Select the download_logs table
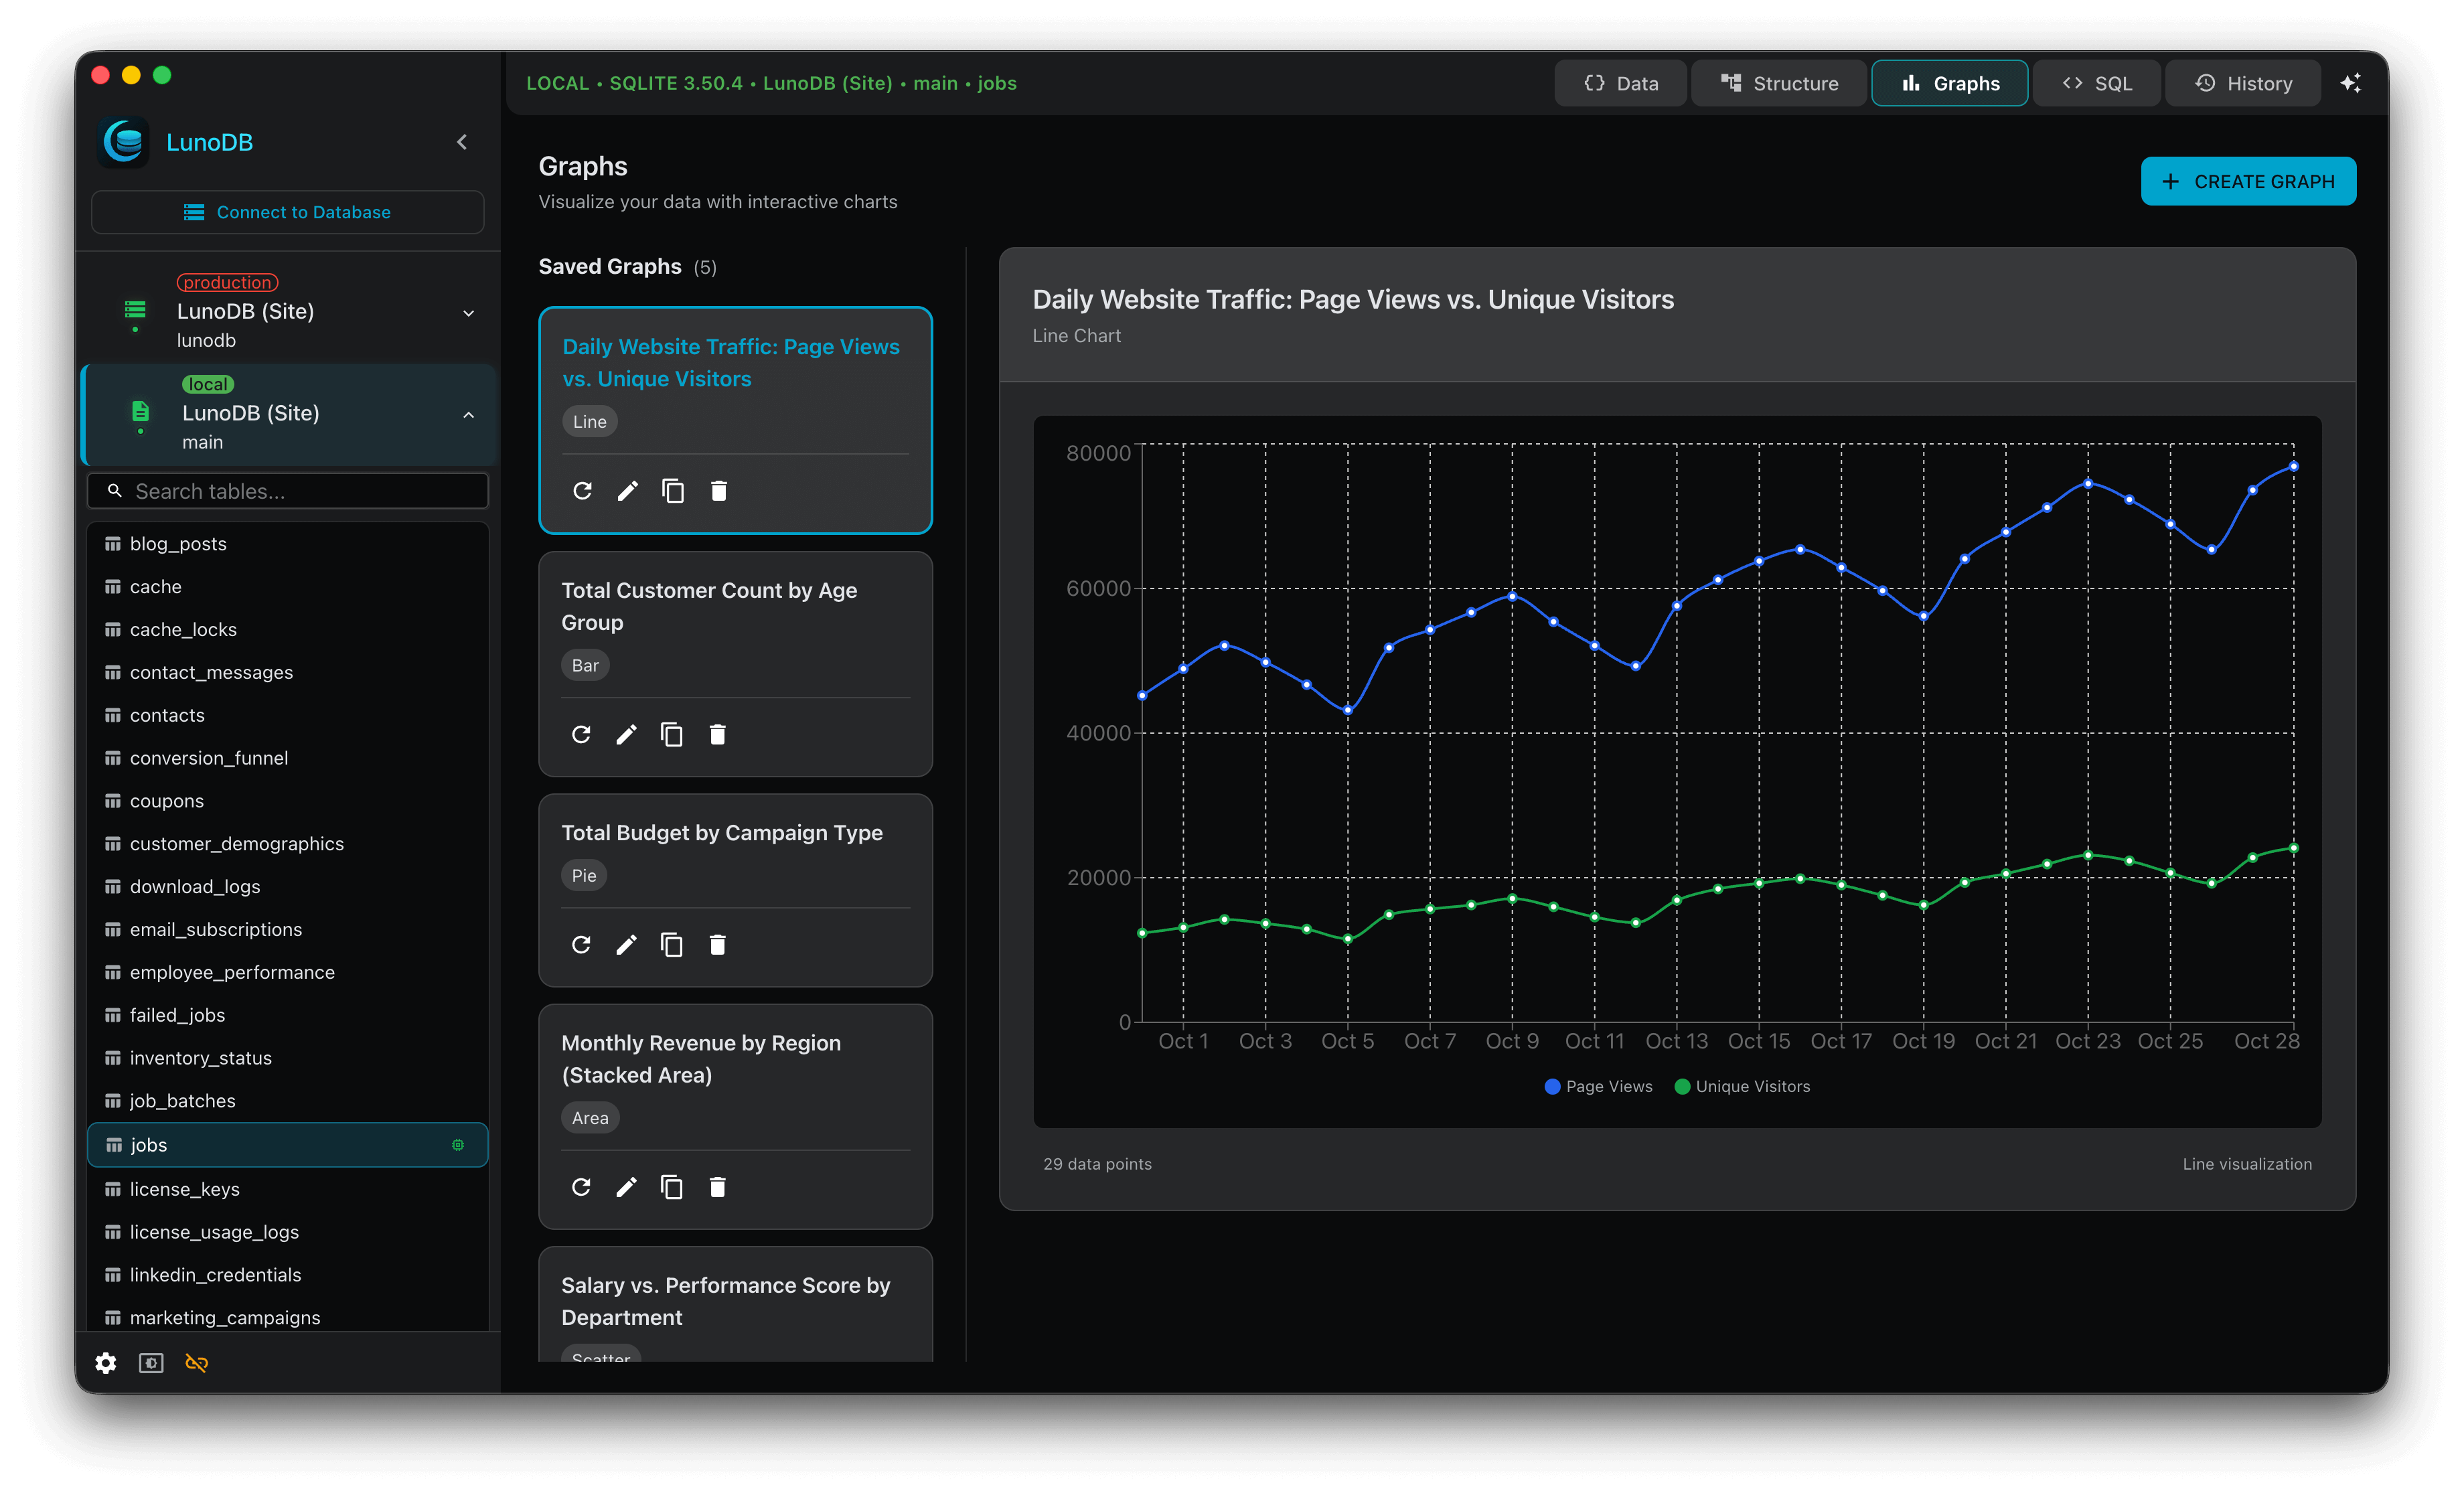Image resolution: width=2464 pixels, height=1493 pixels. point(288,886)
